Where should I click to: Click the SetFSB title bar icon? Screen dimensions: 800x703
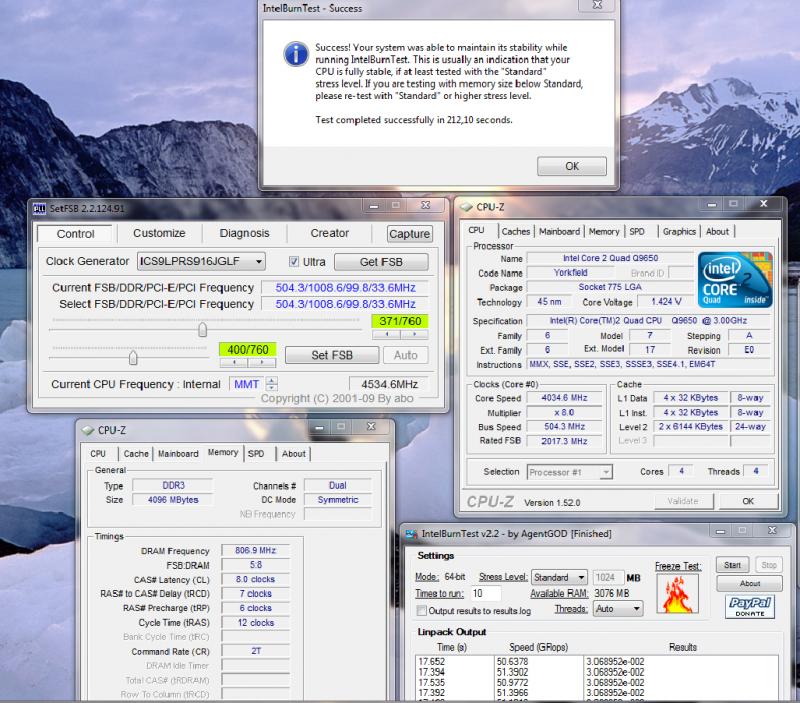pos(39,208)
